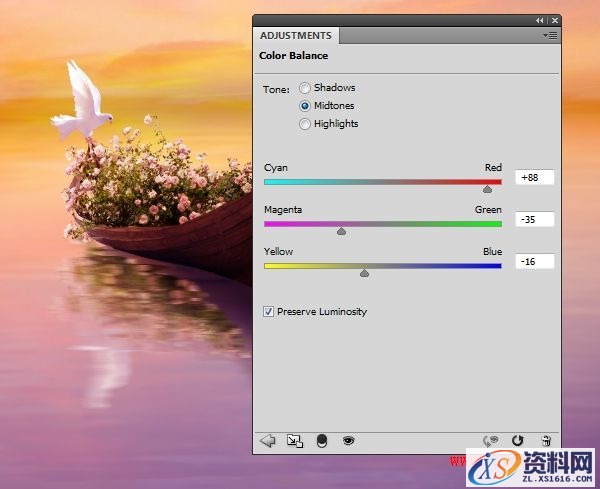Viewport: 600px width, 489px height.
Task: Click the return to adjustment list arrow
Action: (267, 440)
